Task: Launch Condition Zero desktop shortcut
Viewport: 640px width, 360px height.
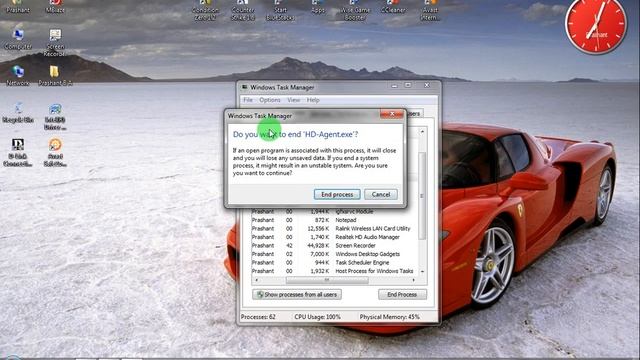Action: click(205, 10)
